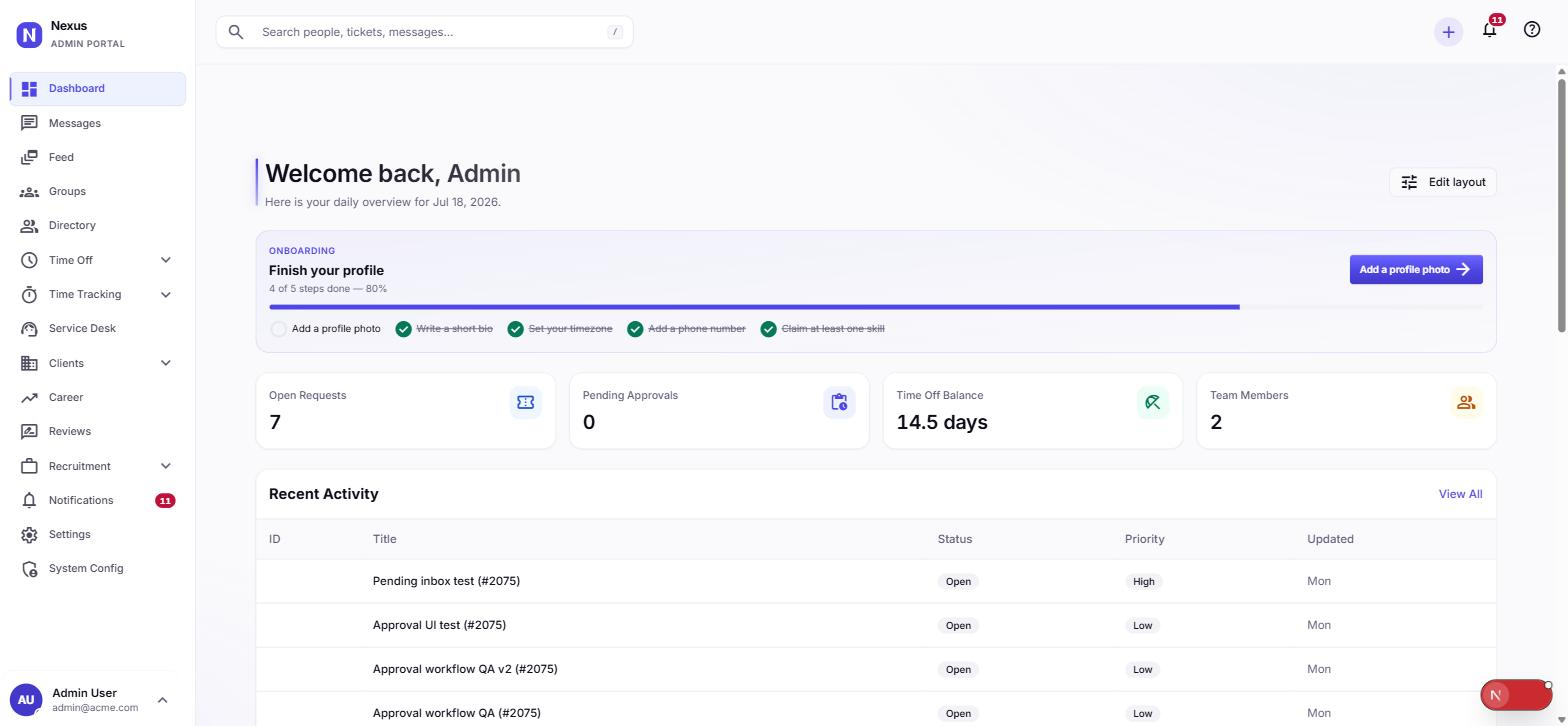Click the Groups people icon
The height and width of the screenshot is (726, 1568).
tap(29, 191)
